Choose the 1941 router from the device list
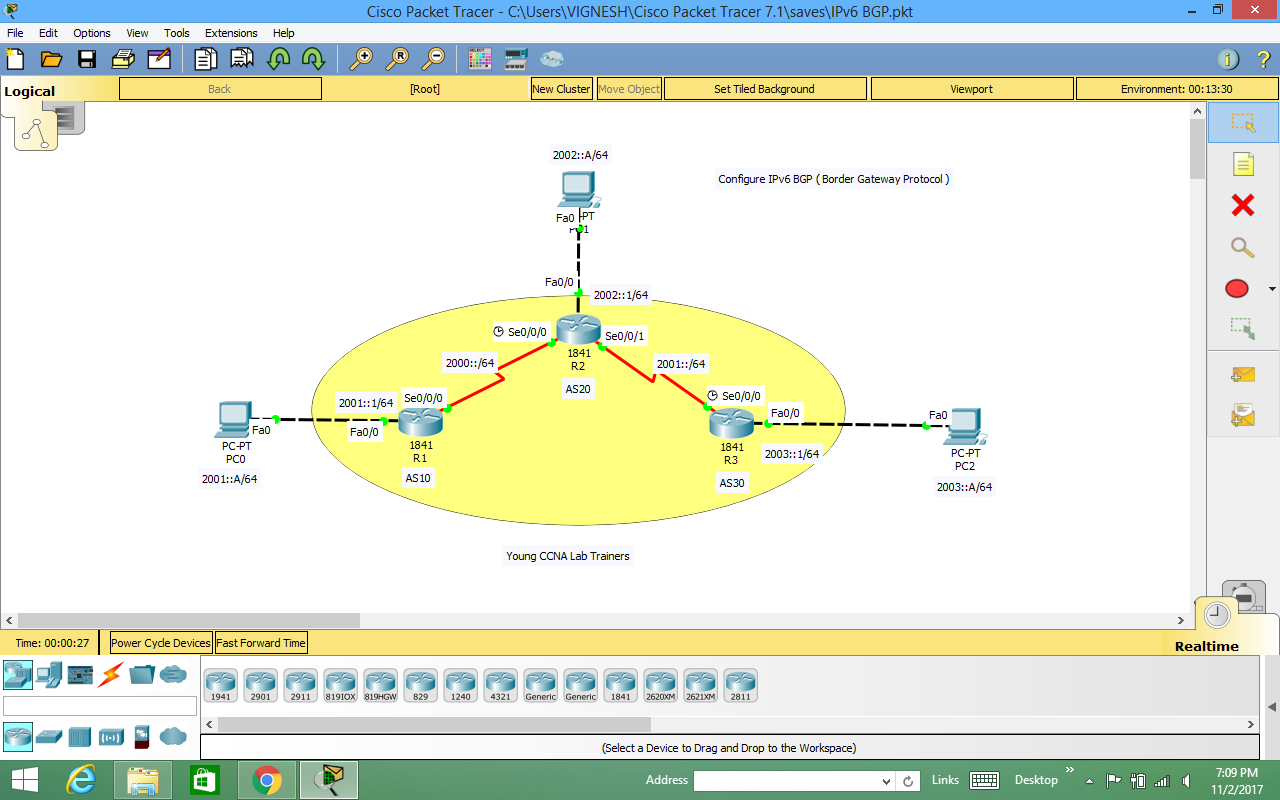Viewport: 1280px width, 800px height. [x=220, y=684]
